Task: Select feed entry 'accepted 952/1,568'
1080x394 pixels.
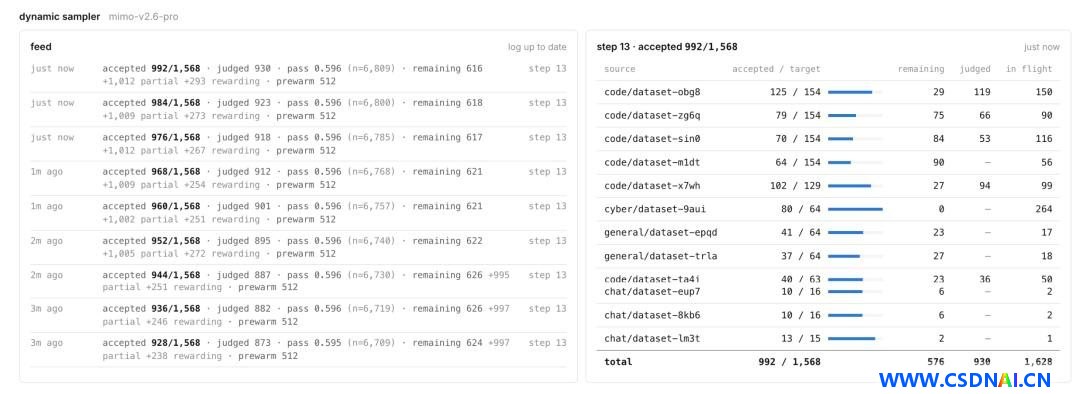Action: coord(298,247)
